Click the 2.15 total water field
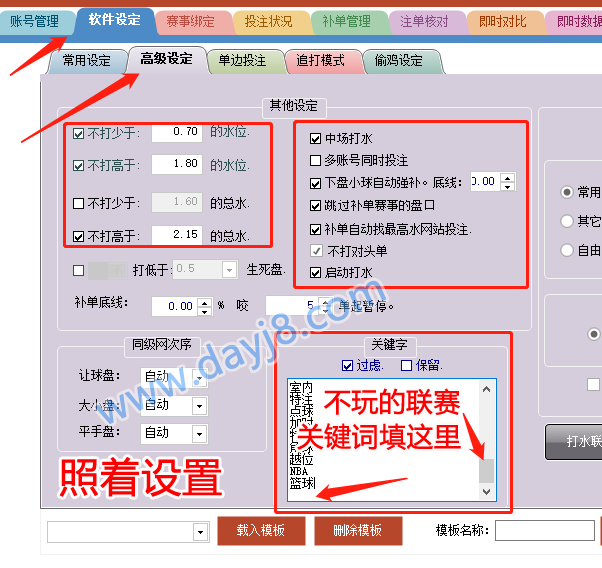 point(177,235)
